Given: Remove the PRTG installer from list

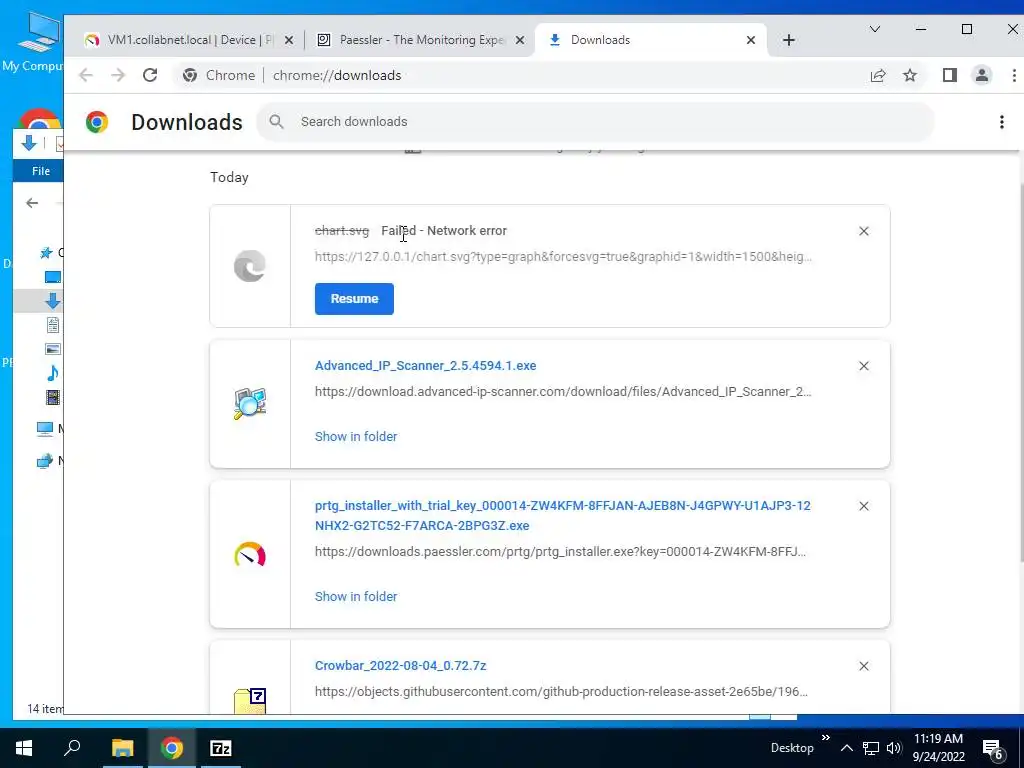Looking at the screenshot, I should (863, 506).
